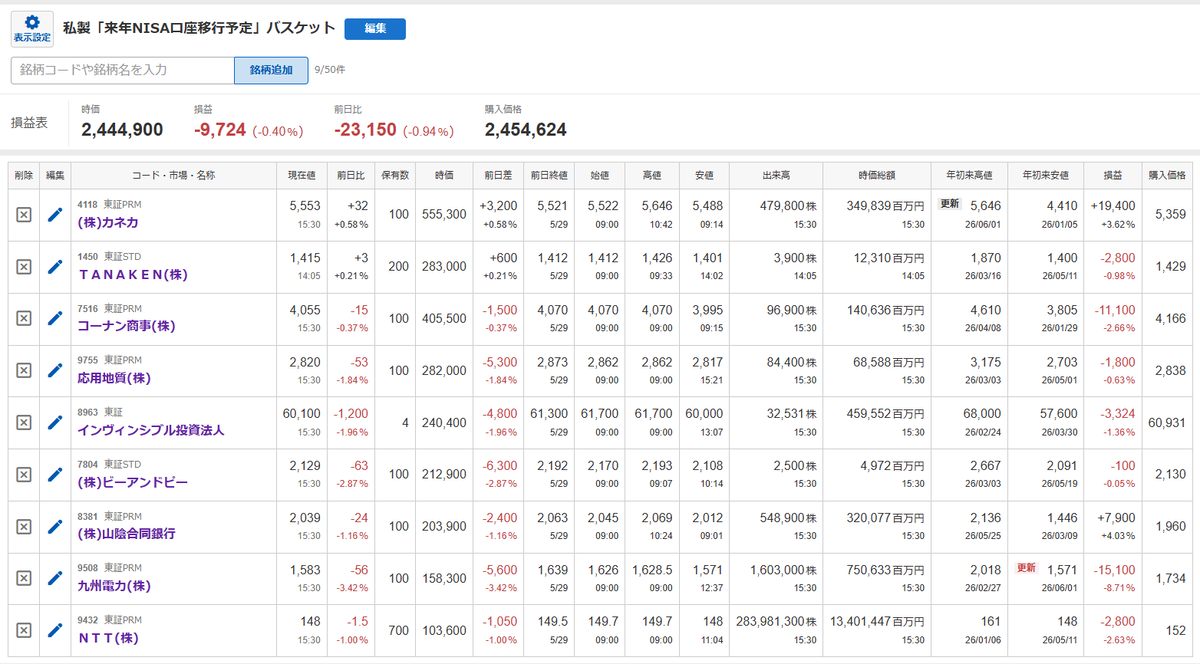Open the 応用地質(株) stock link

pos(114,378)
